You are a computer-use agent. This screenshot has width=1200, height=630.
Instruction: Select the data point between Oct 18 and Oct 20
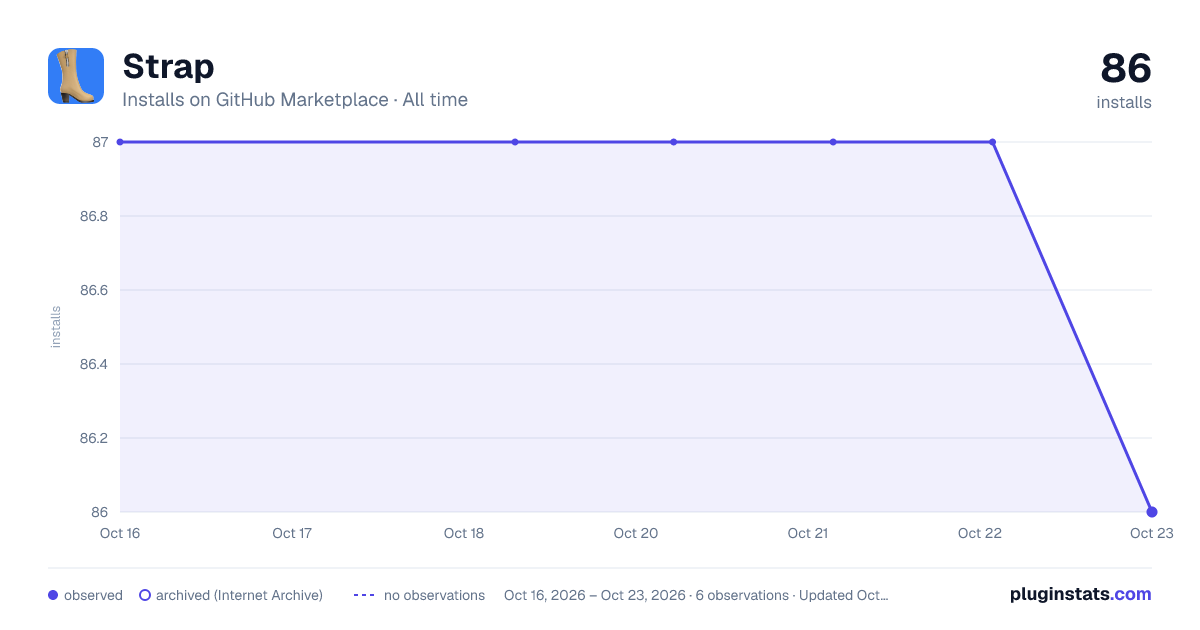(515, 142)
